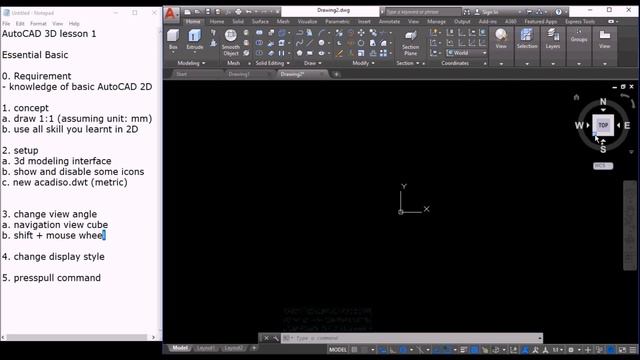Select the Extrude tool
This screenshot has height=360, width=640.
coord(195,39)
